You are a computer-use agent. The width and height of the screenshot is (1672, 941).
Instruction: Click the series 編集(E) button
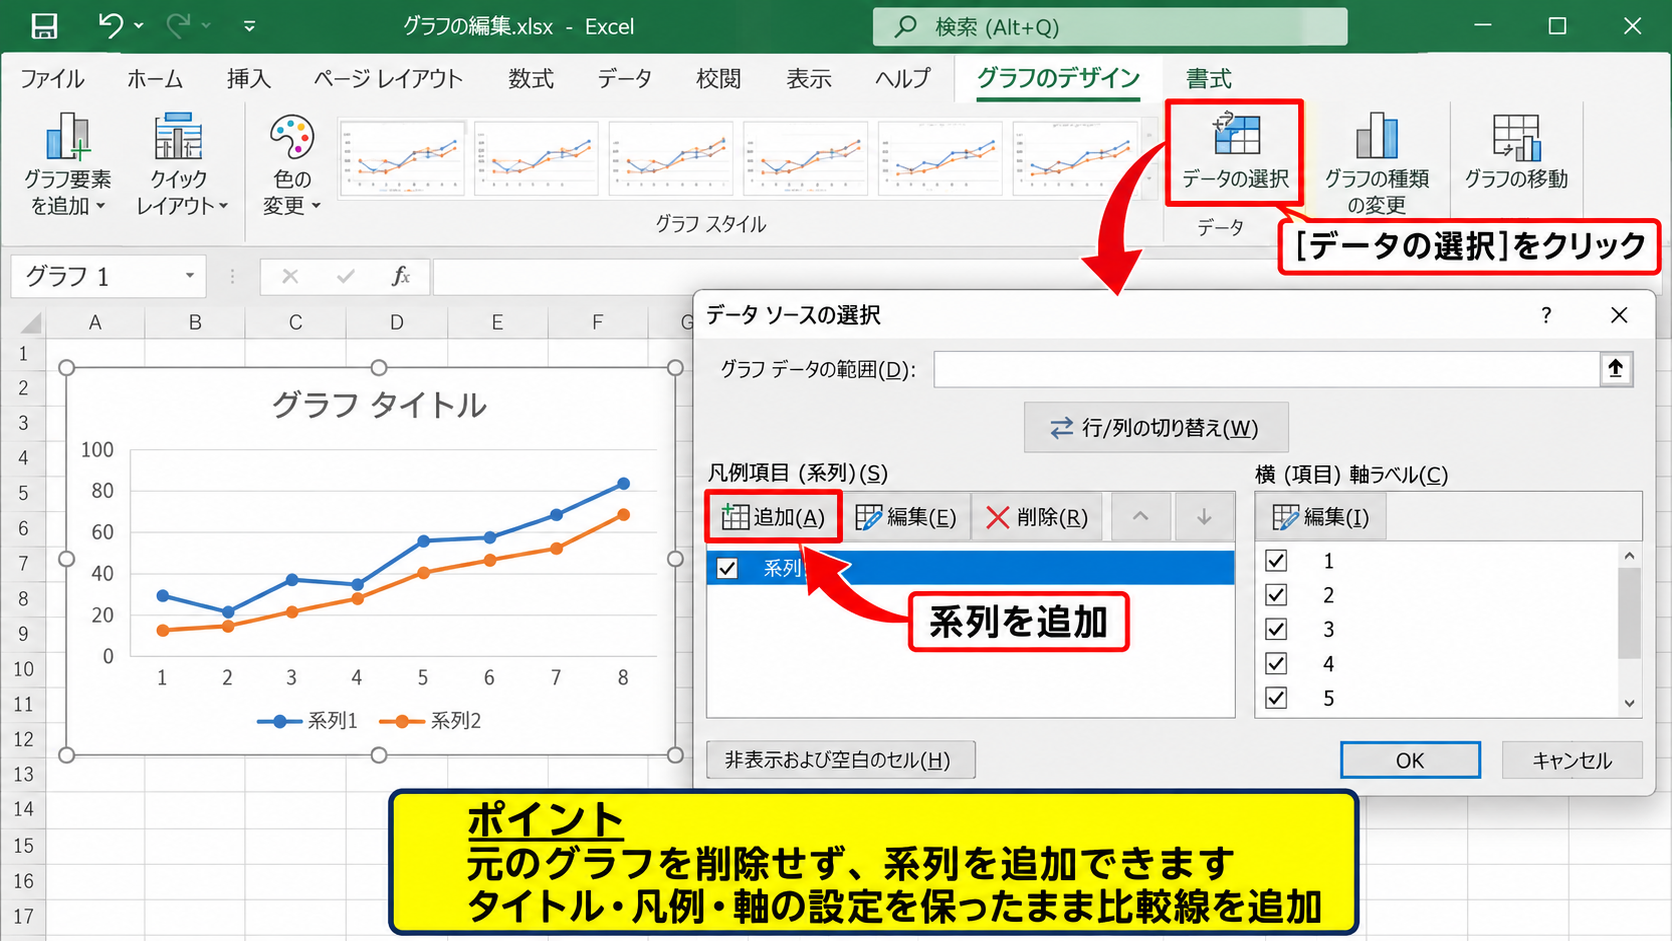pyautogui.click(x=906, y=517)
